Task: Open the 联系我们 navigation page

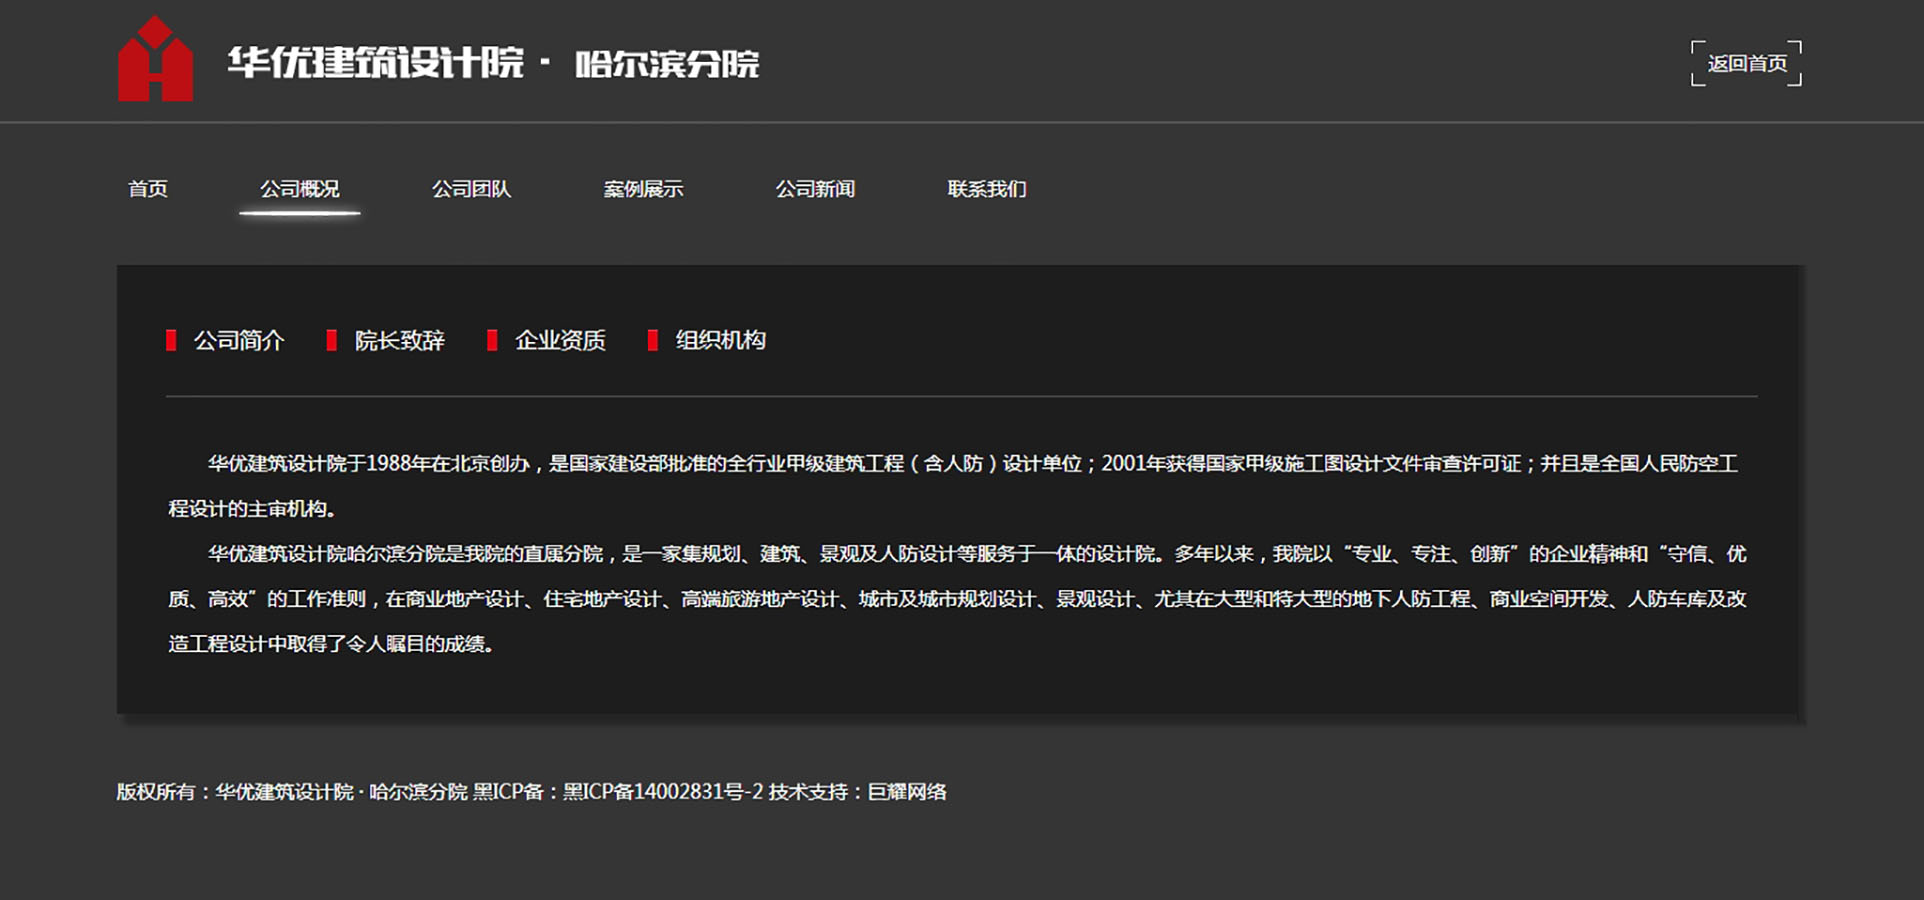Action: coord(987,189)
